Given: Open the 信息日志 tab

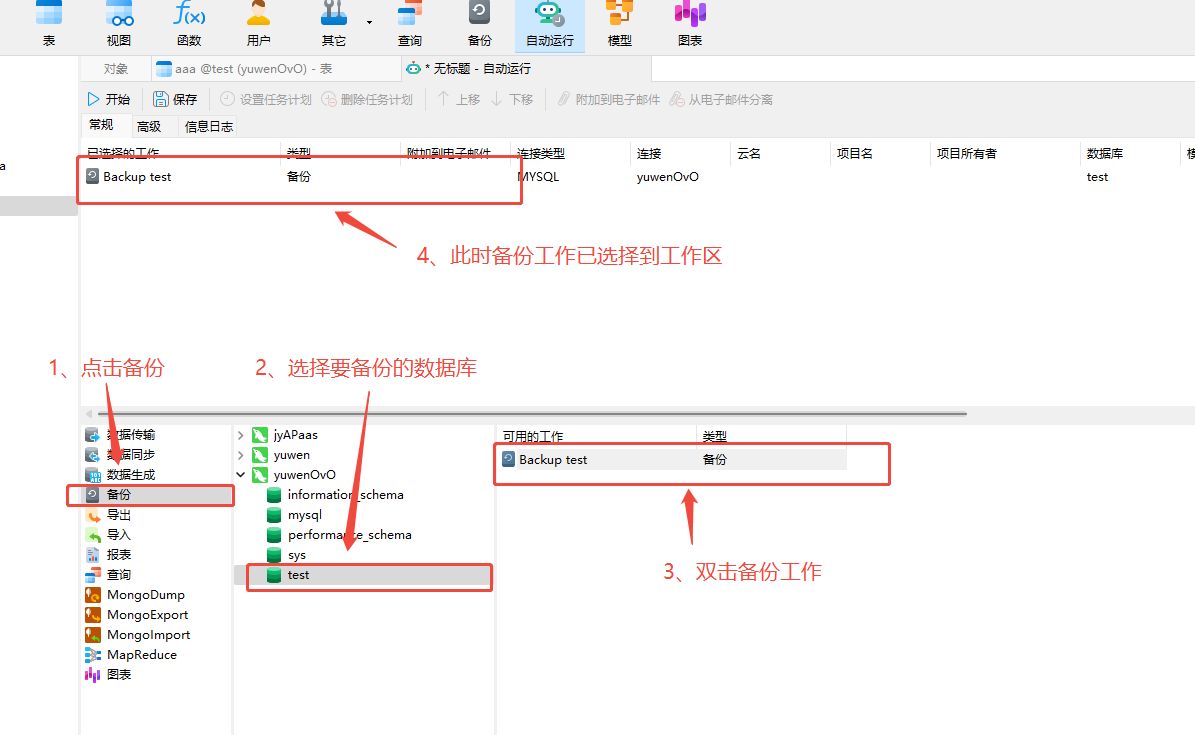Looking at the screenshot, I should pyautogui.click(x=208, y=125).
